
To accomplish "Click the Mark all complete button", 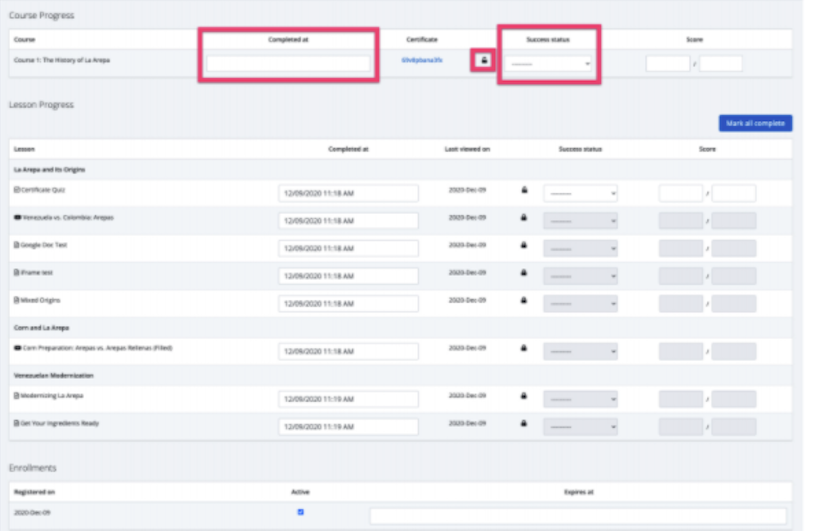I will tap(755, 123).
